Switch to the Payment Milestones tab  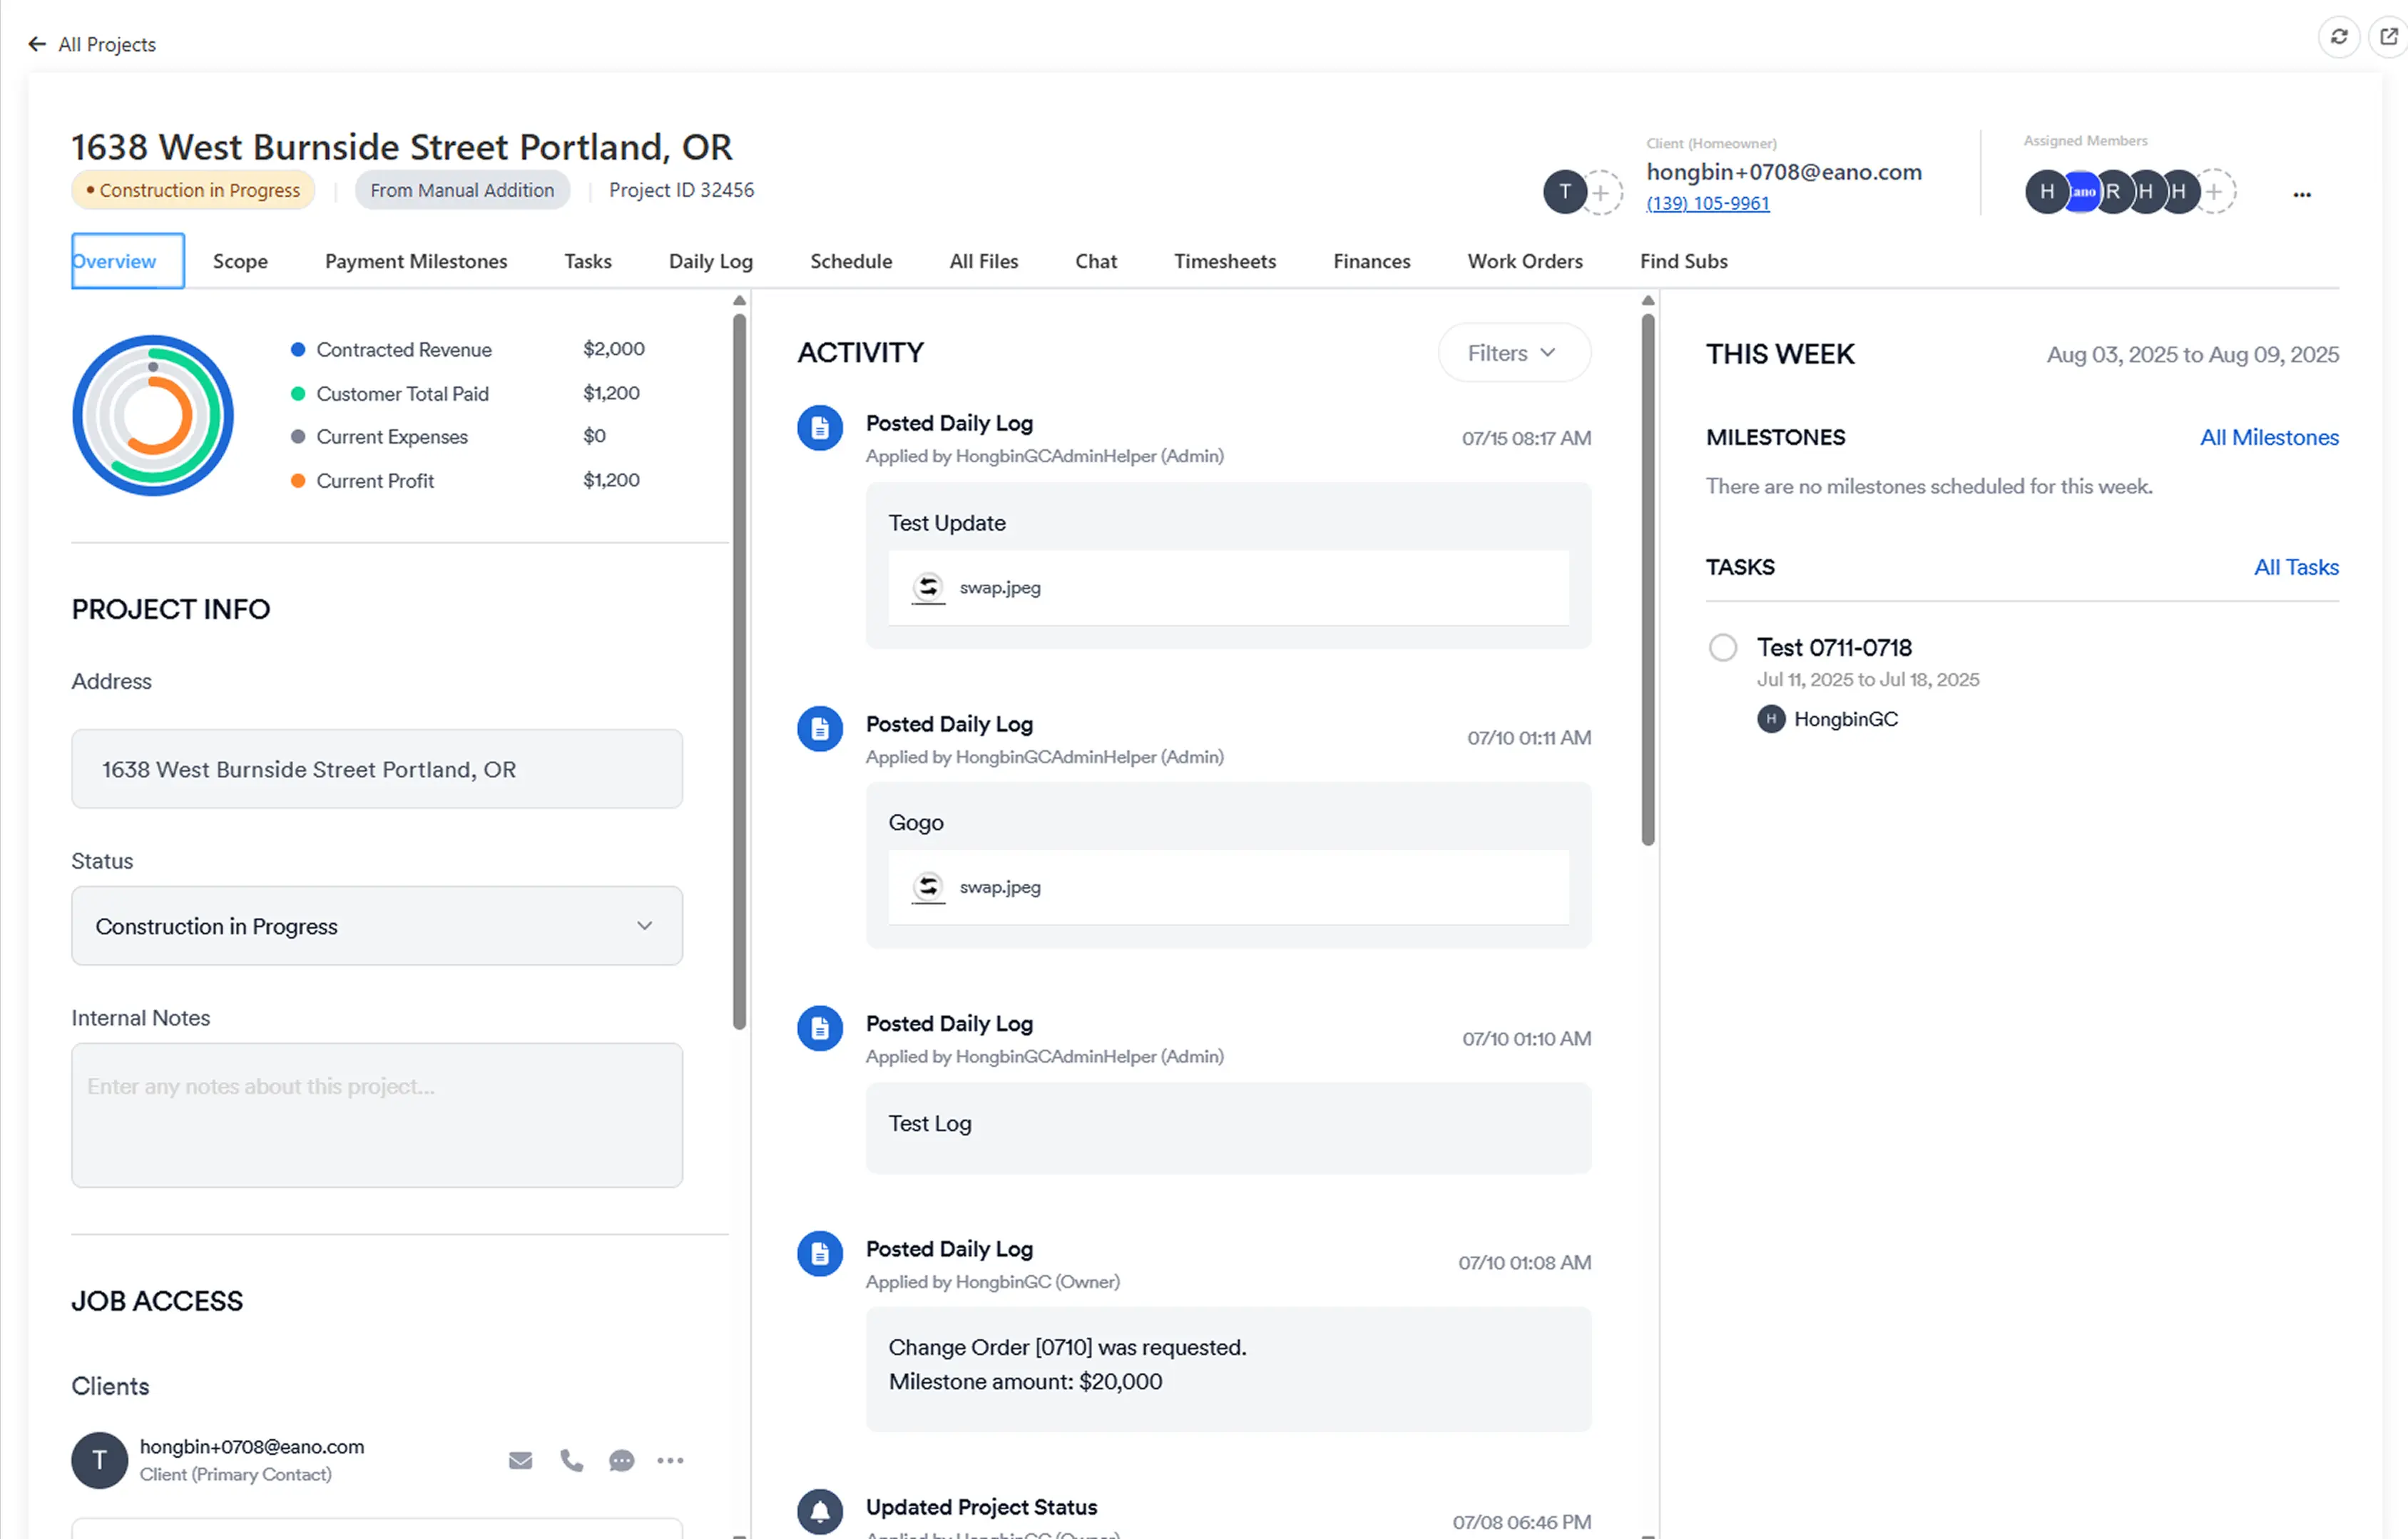click(x=416, y=261)
